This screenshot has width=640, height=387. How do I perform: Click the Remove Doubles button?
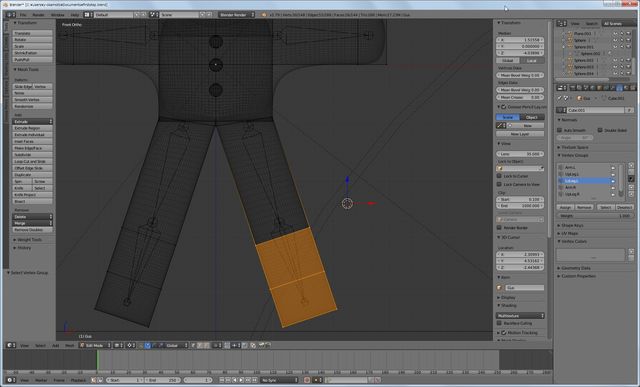coord(33,230)
